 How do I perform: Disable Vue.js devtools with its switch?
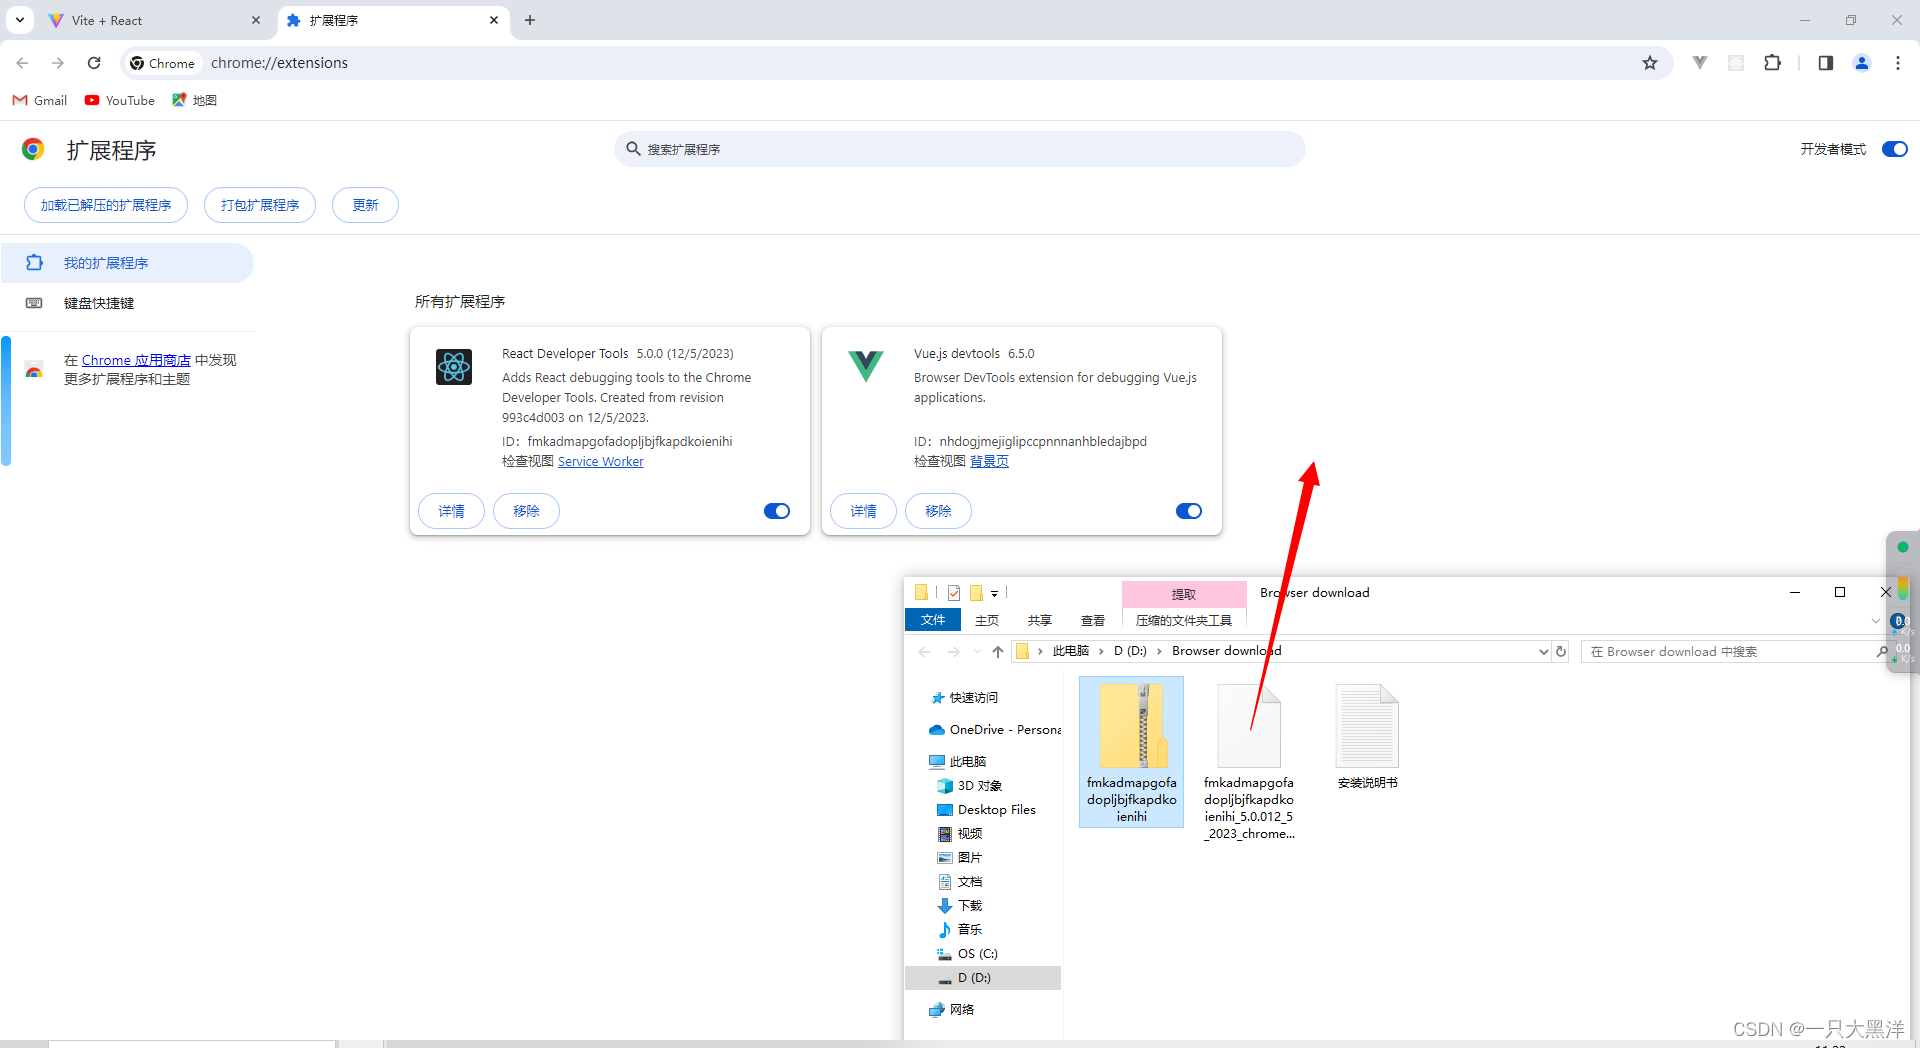click(x=1189, y=511)
